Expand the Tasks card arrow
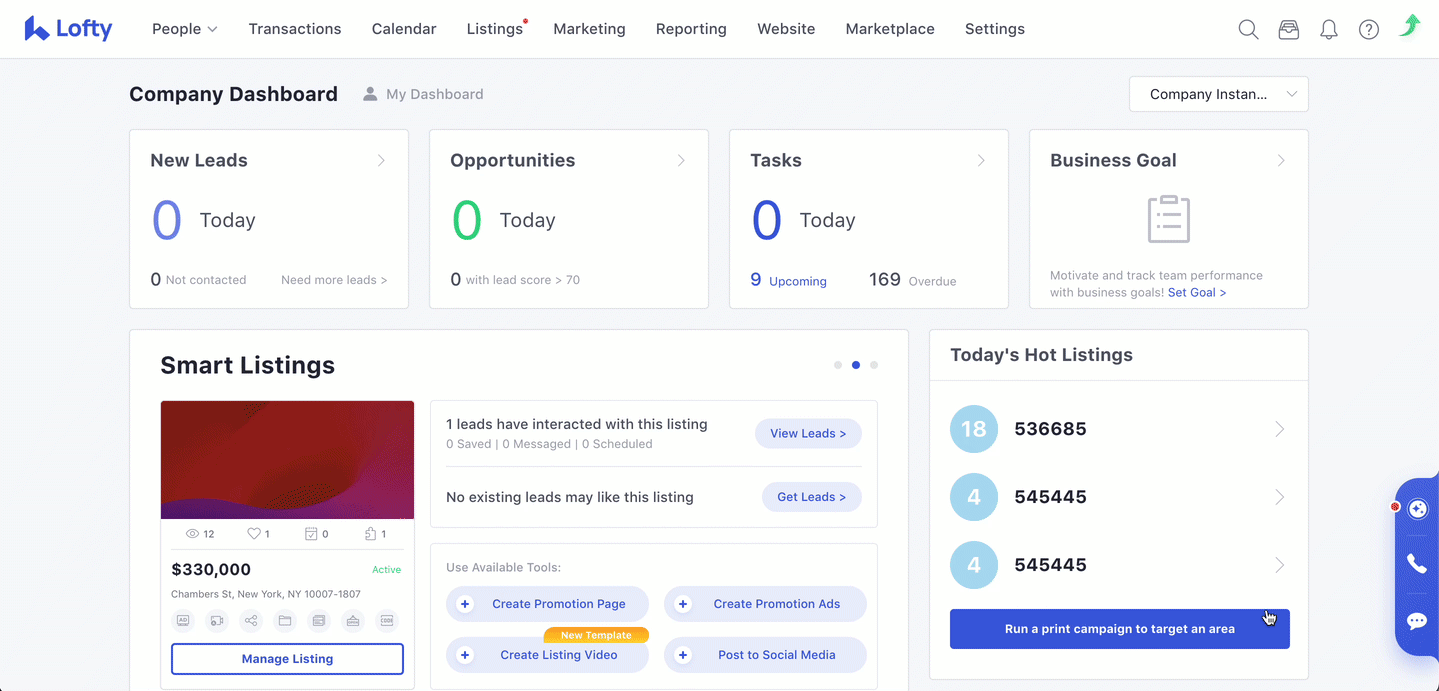 click(981, 160)
